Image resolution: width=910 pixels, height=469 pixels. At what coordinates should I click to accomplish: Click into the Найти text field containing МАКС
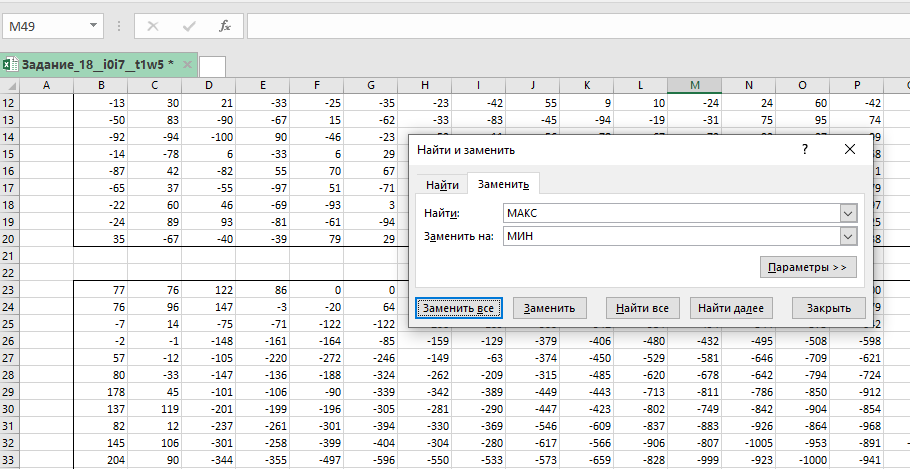point(670,213)
